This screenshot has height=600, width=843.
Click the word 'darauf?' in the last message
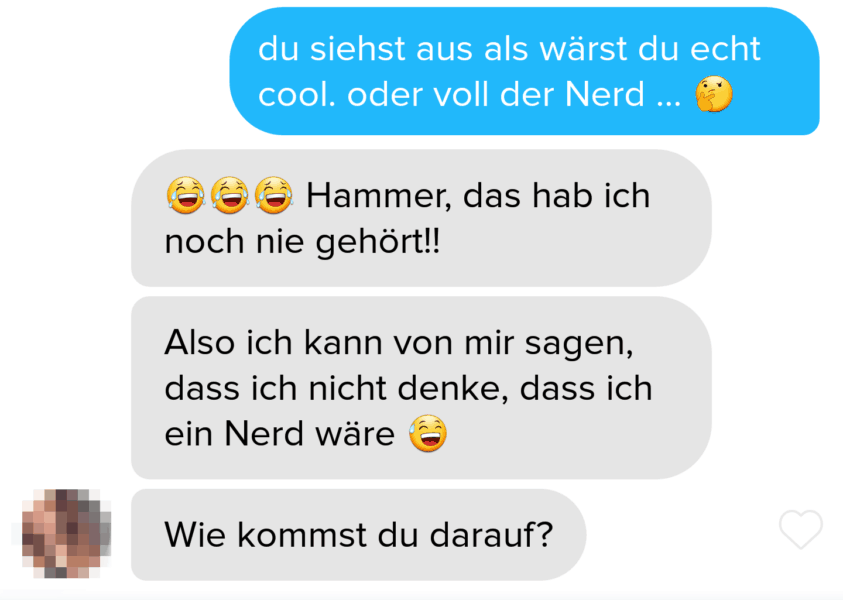[491, 535]
